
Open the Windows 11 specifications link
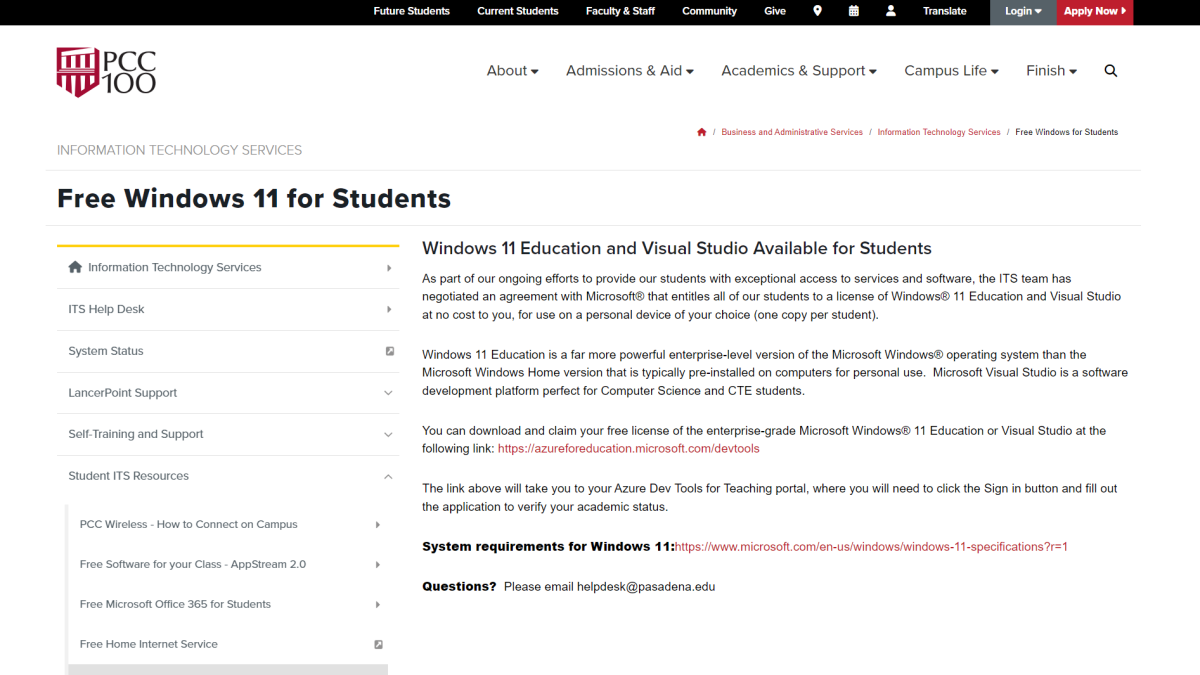coord(871,547)
